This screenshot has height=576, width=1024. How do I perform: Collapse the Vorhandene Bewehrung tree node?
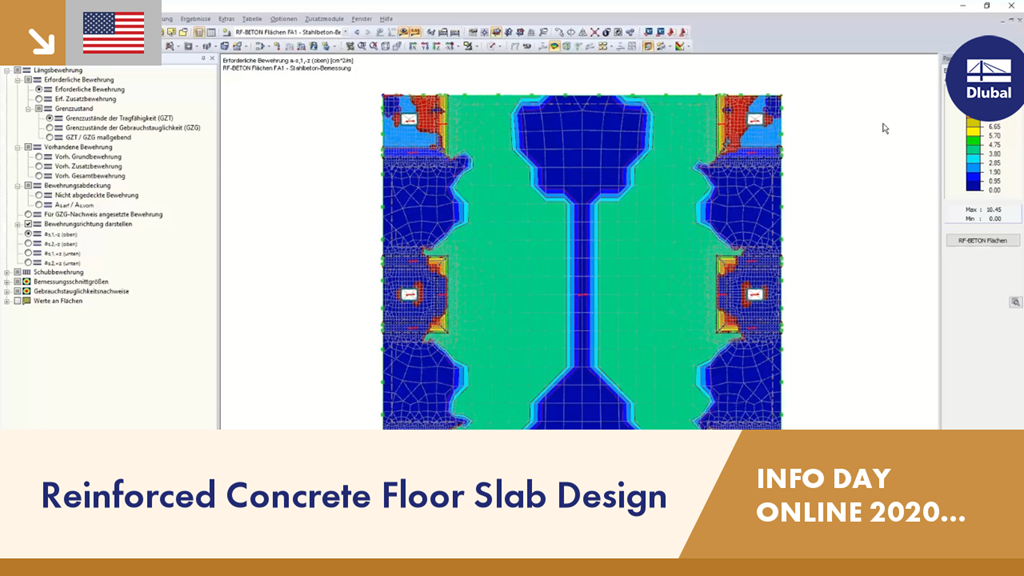pyautogui.click(x=18, y=148)
